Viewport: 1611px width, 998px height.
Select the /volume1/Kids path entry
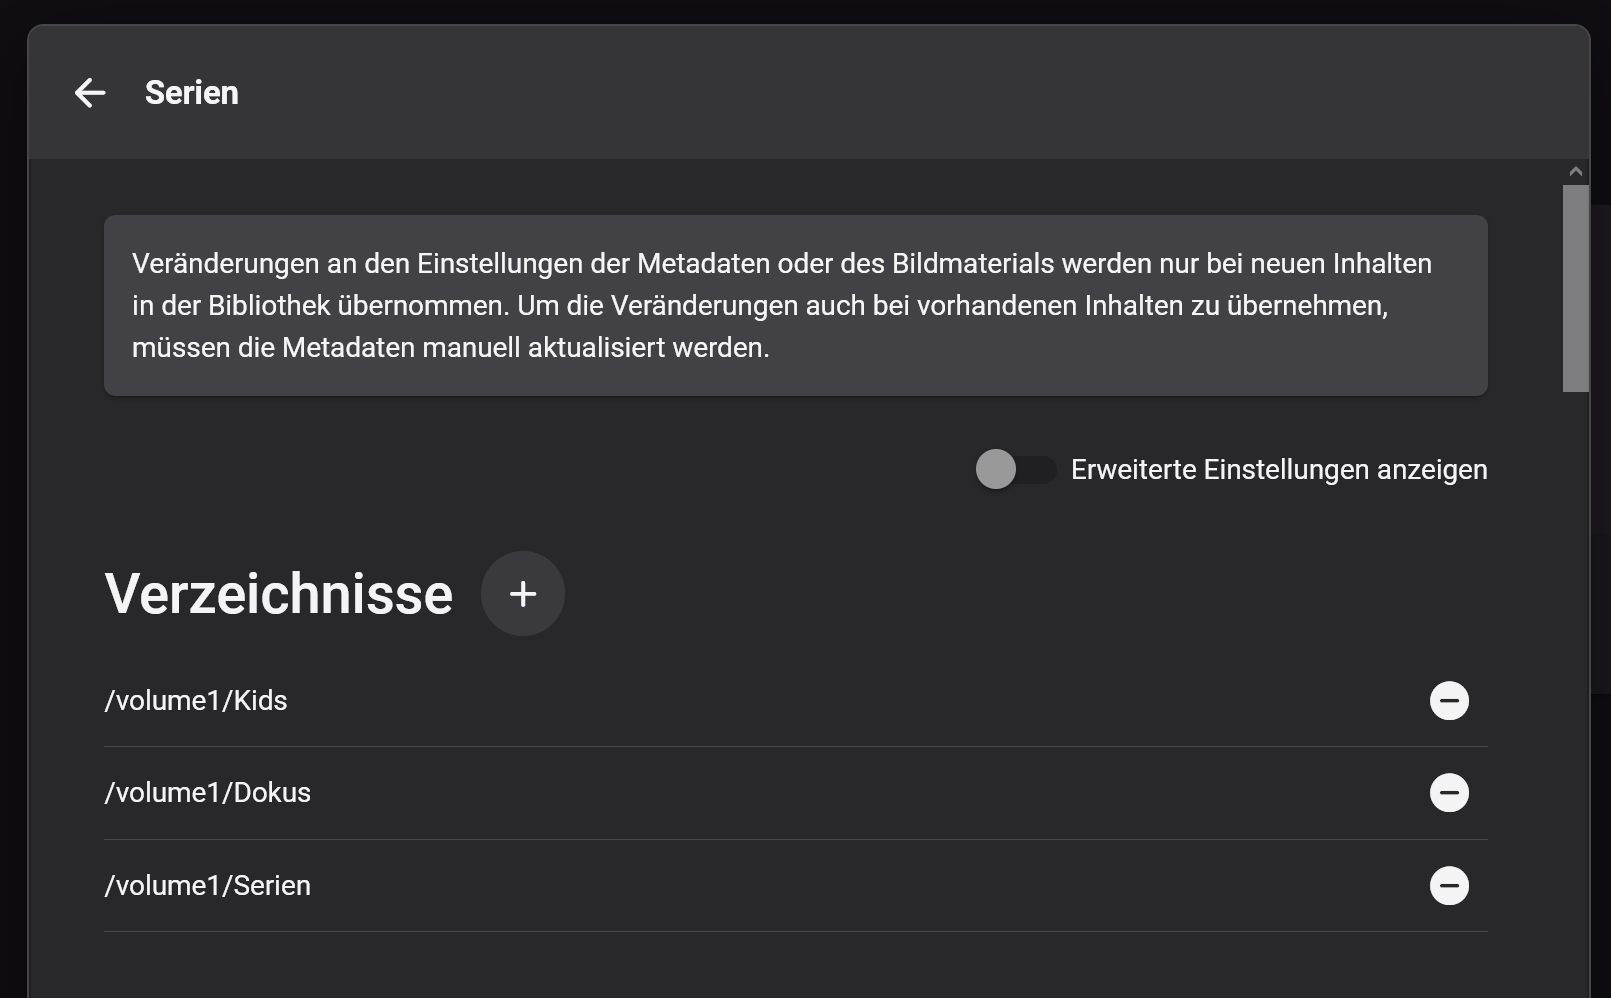[x=196, y=701]
